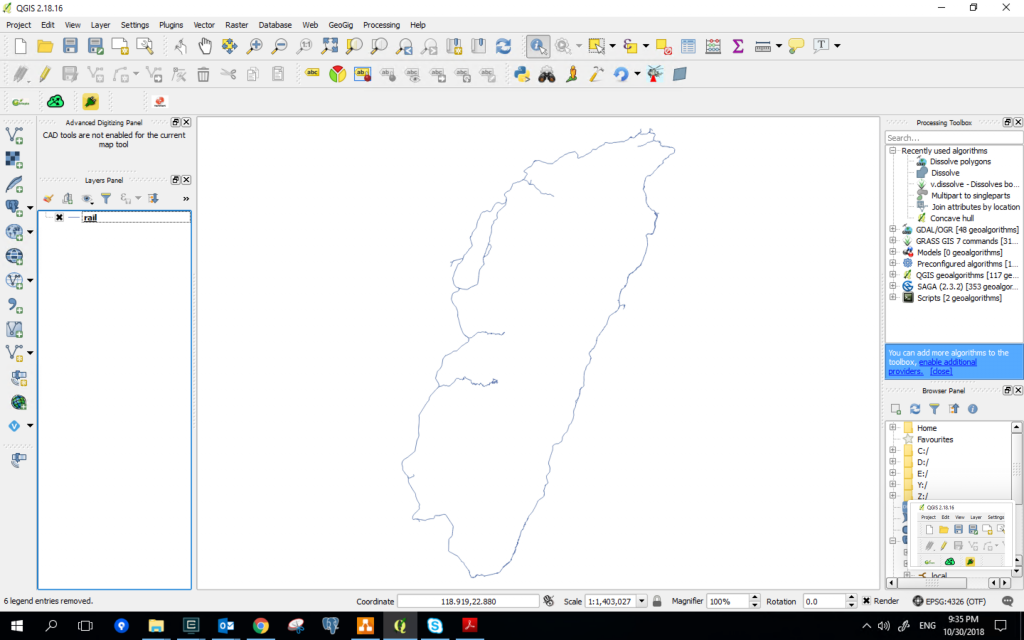Click the coordinate input field

coord(468,601)
